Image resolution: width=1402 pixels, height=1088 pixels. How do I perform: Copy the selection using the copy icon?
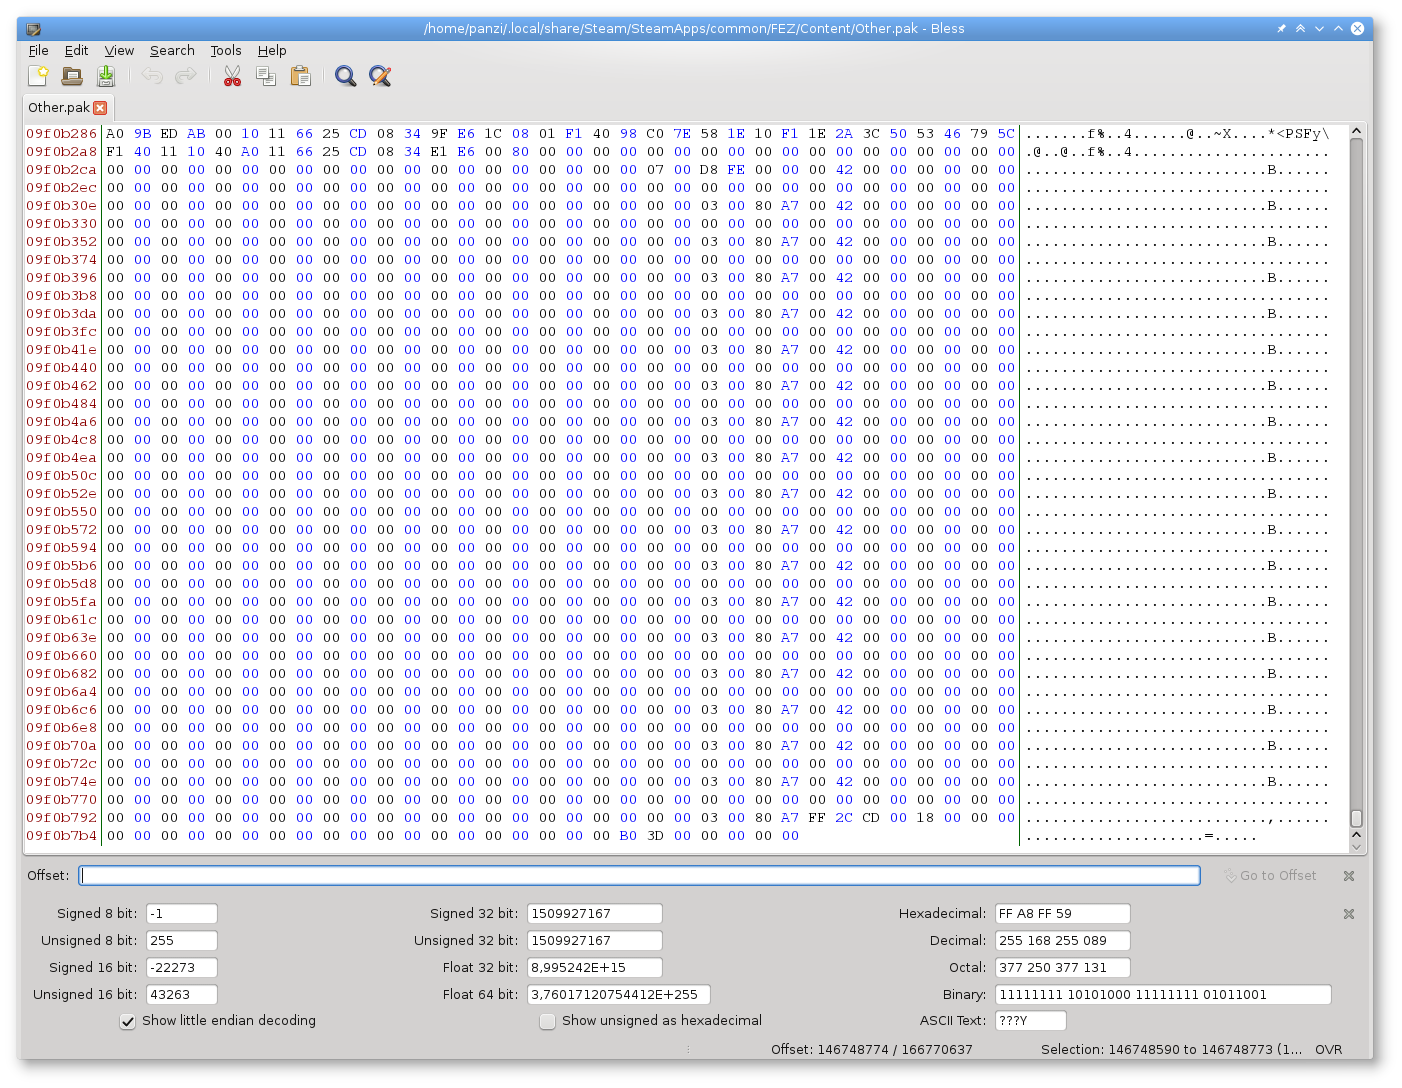[266, 75]
